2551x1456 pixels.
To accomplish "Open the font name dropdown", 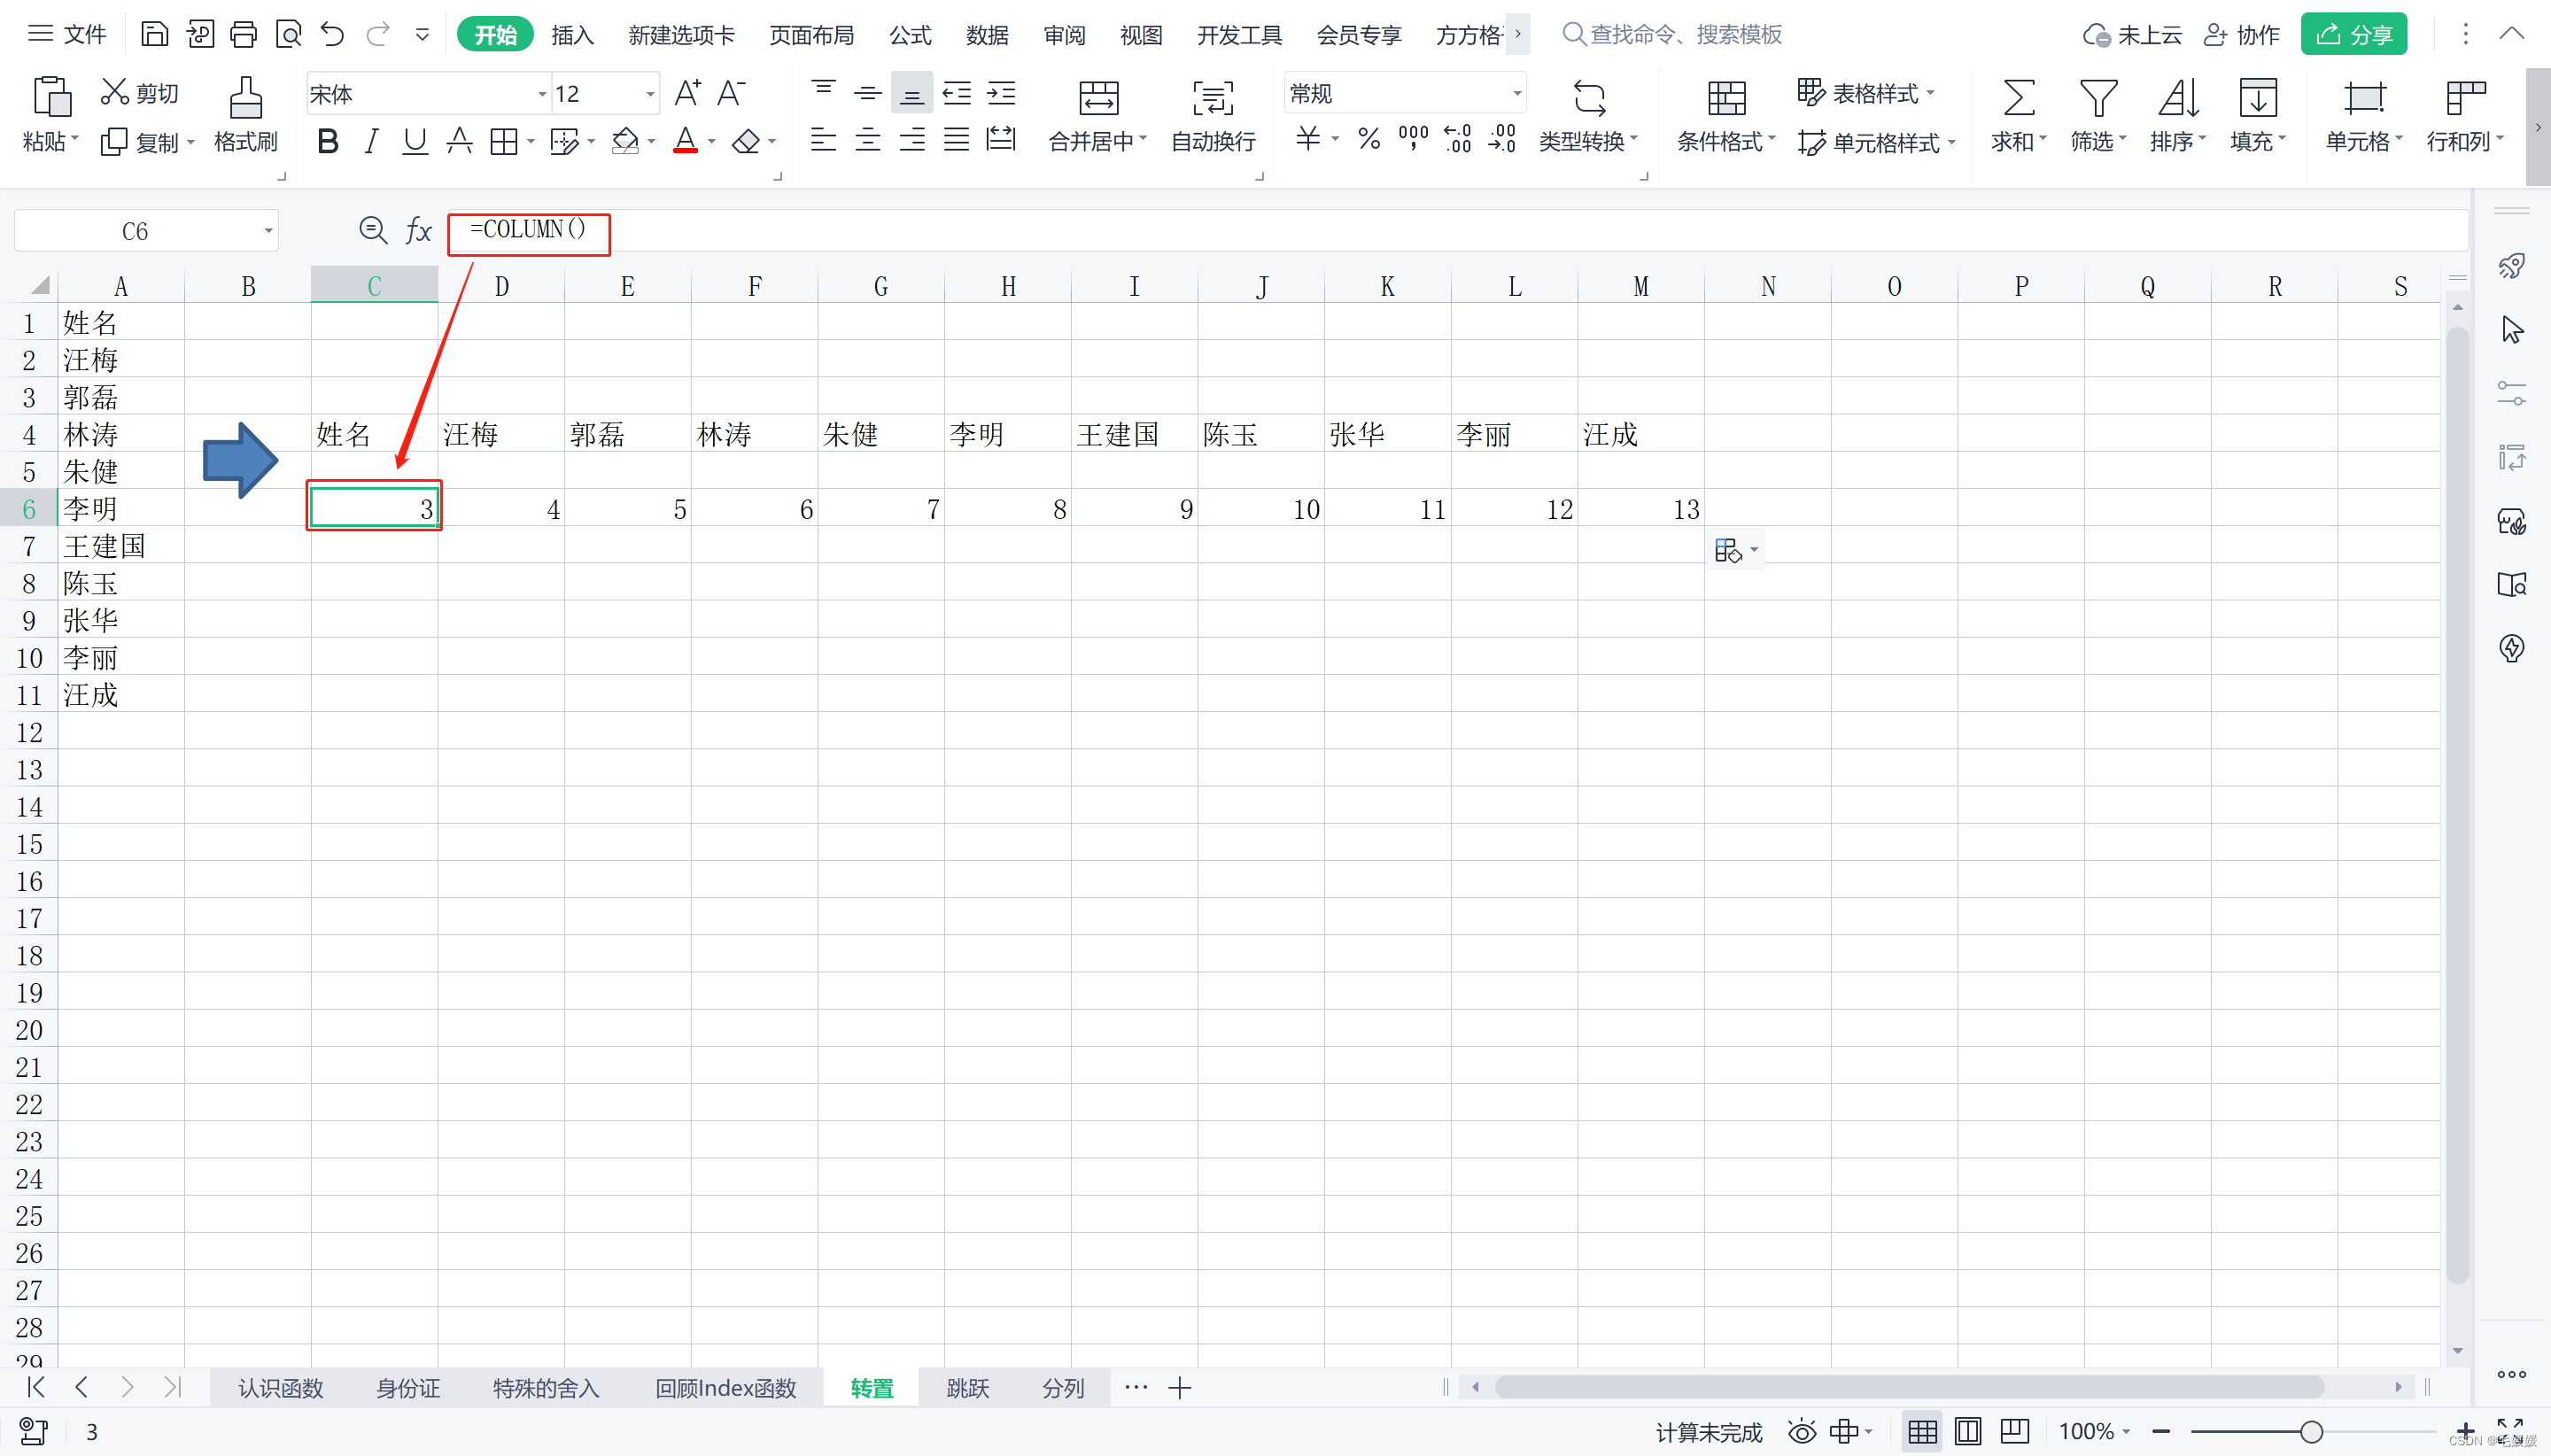I will pyautogui.click(x=542, y=94).
